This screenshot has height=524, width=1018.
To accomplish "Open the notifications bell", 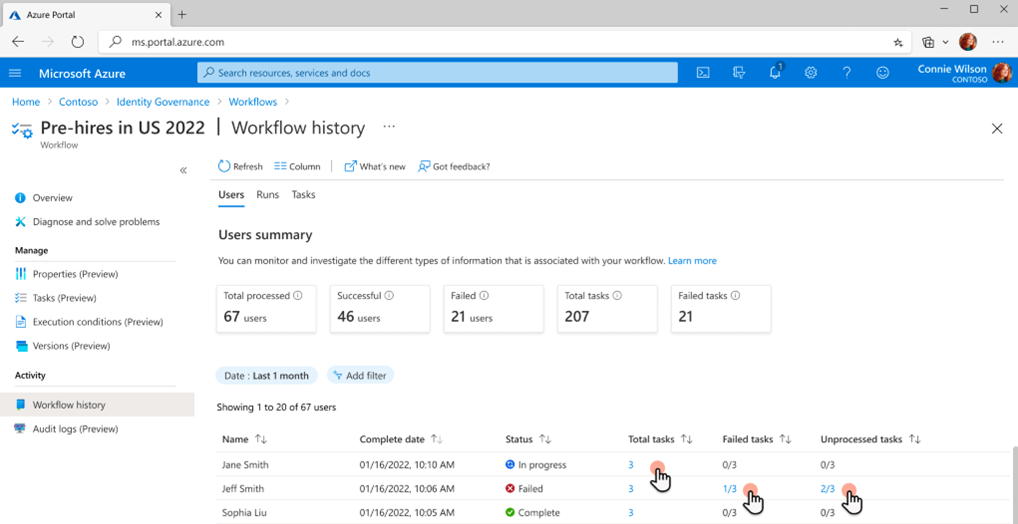I will click(775, 73).
